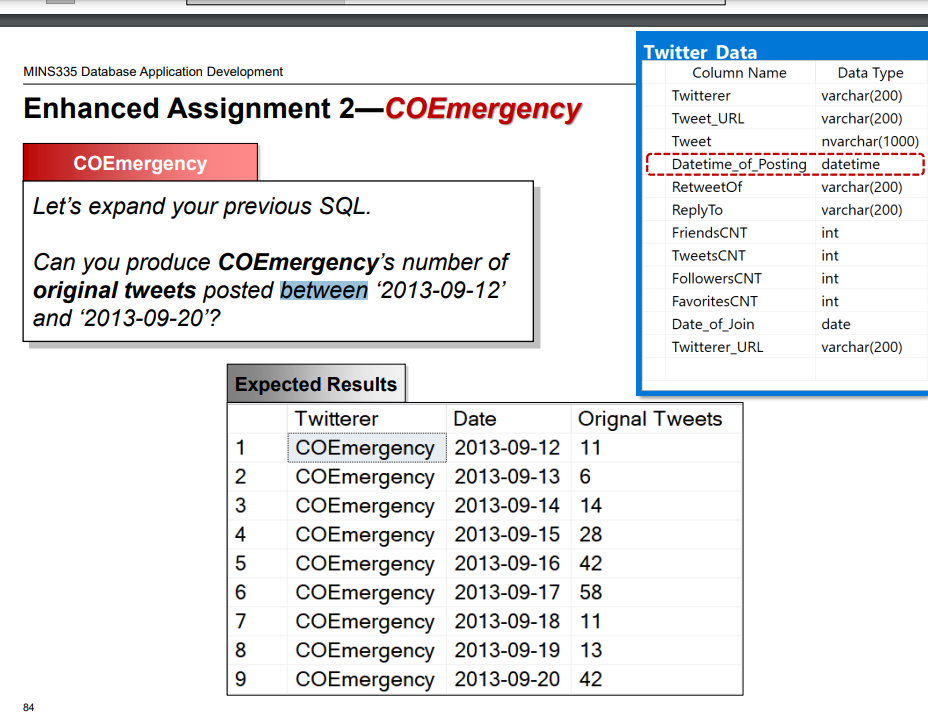The width and height of the screenshot is (928, 725).
Task: Click the MINS335 course label
Action: pos(152,72)
